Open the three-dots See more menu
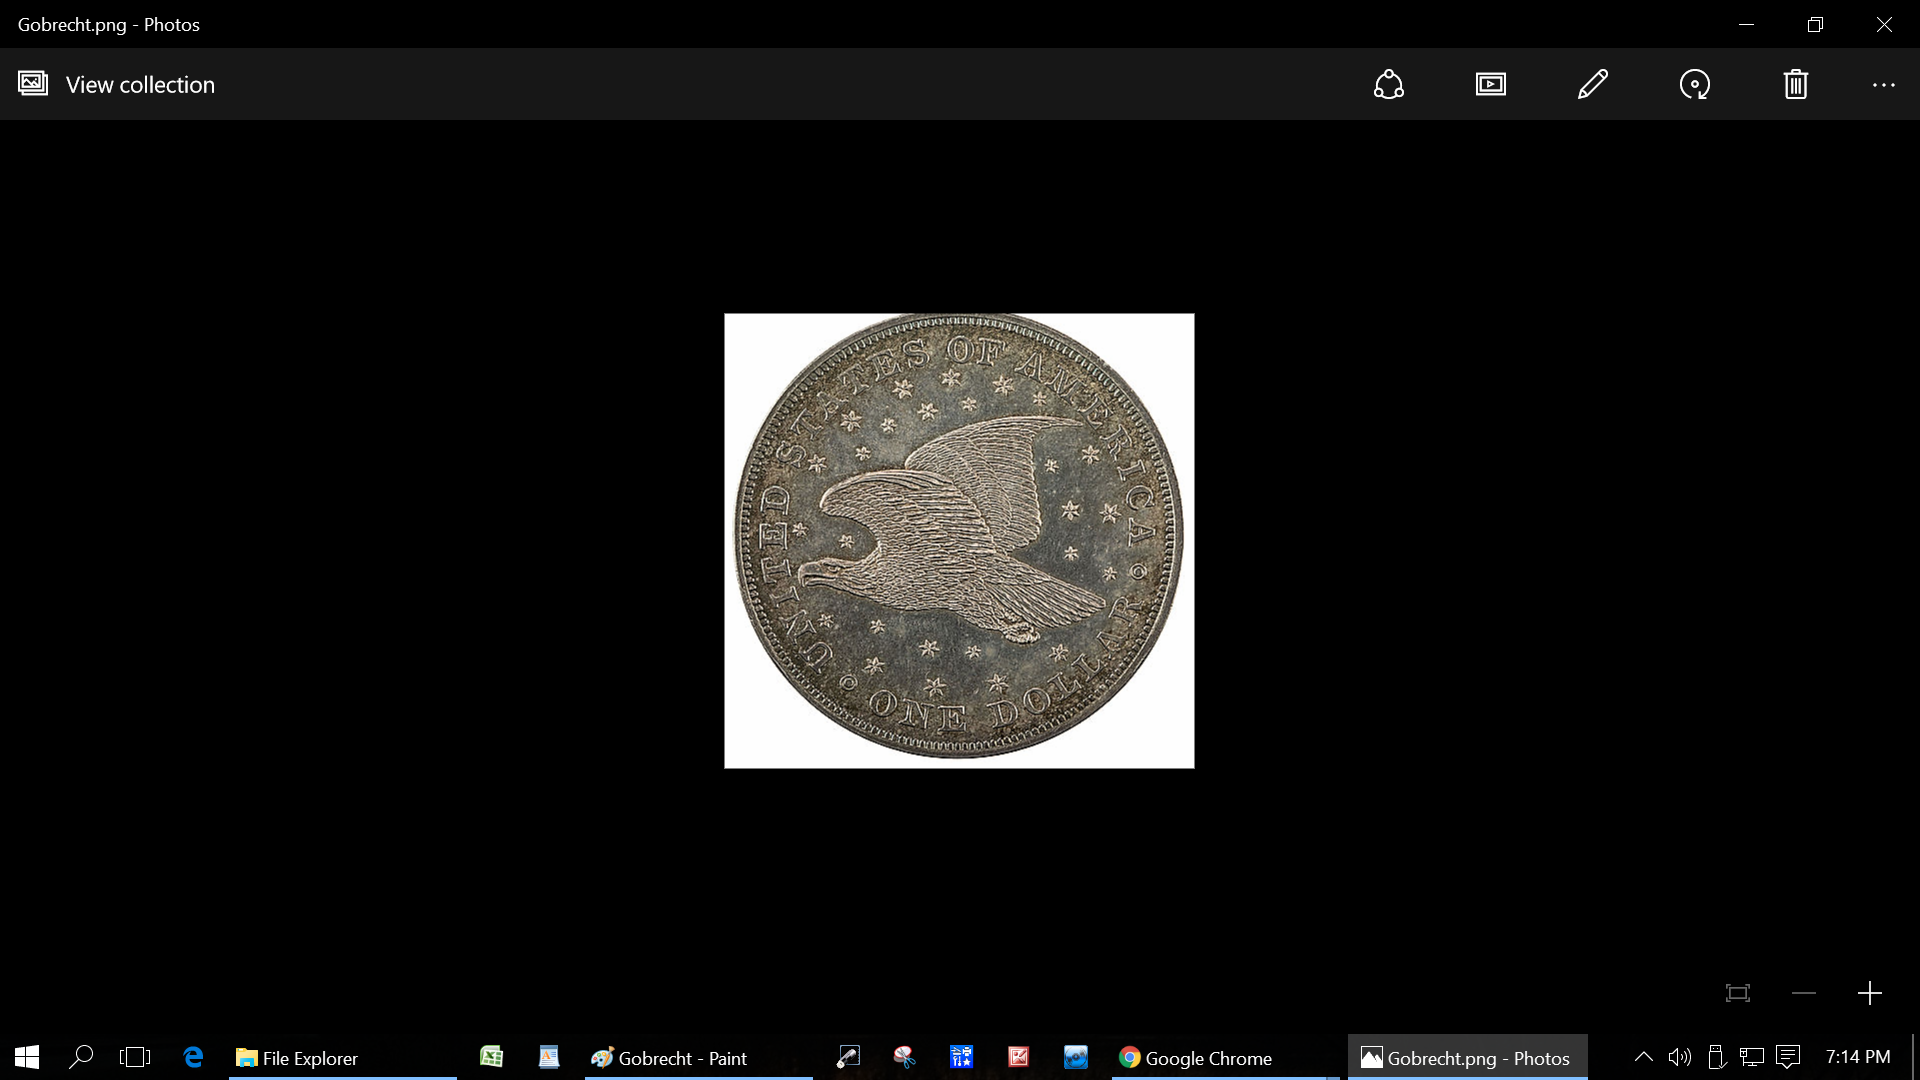 coord(1883,85)
